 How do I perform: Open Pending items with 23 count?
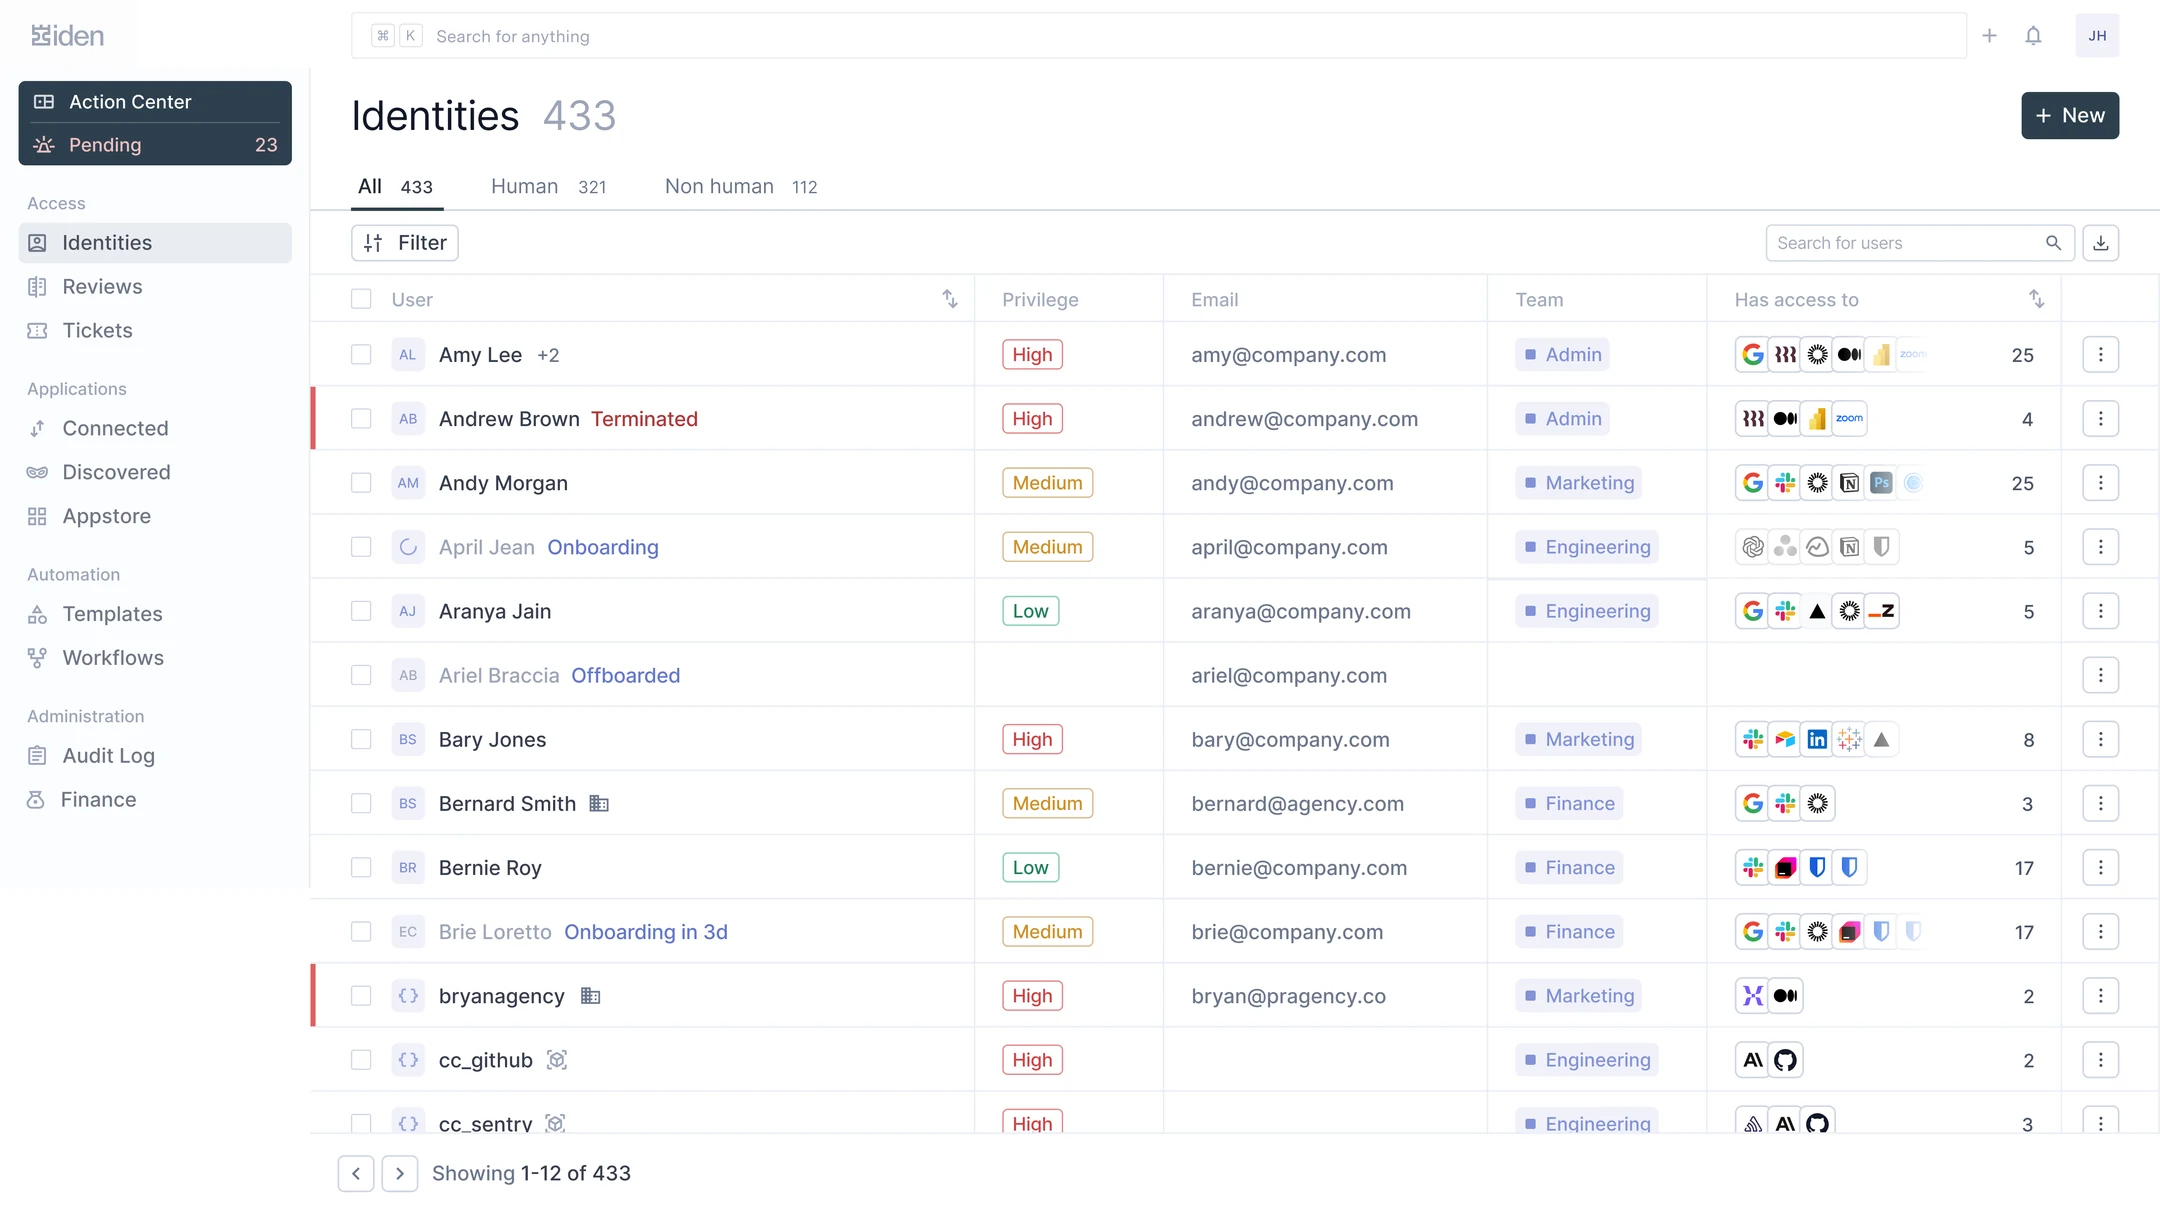(155, 145)
